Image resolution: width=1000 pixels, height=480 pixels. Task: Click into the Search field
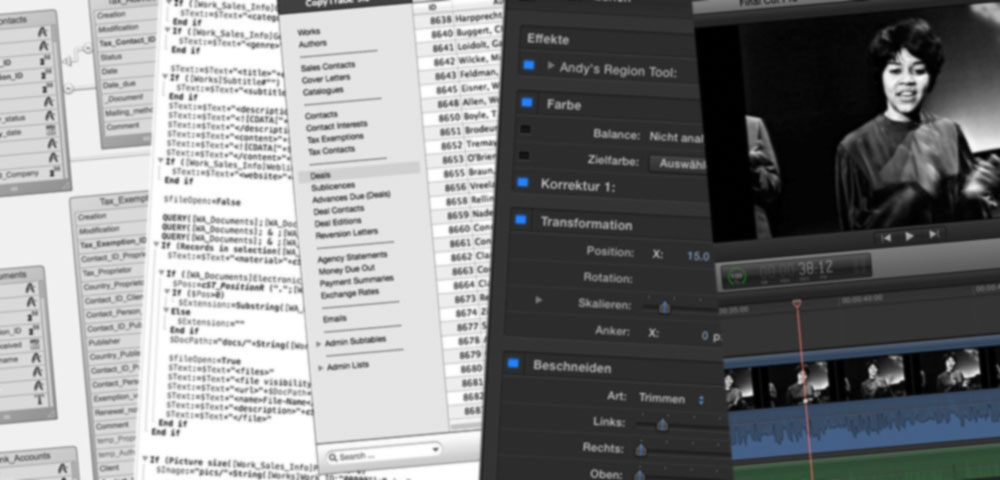click(383, 455)
